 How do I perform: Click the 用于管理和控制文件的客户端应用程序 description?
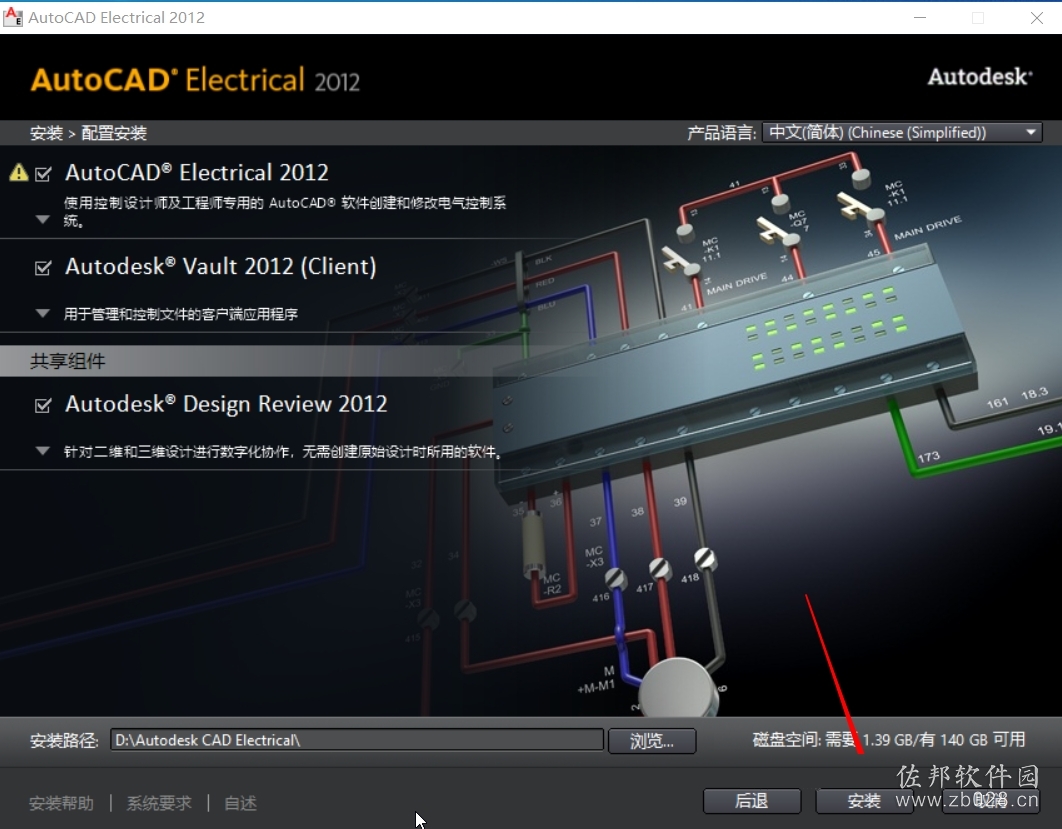pyautogui.click(x=181, y=314)
